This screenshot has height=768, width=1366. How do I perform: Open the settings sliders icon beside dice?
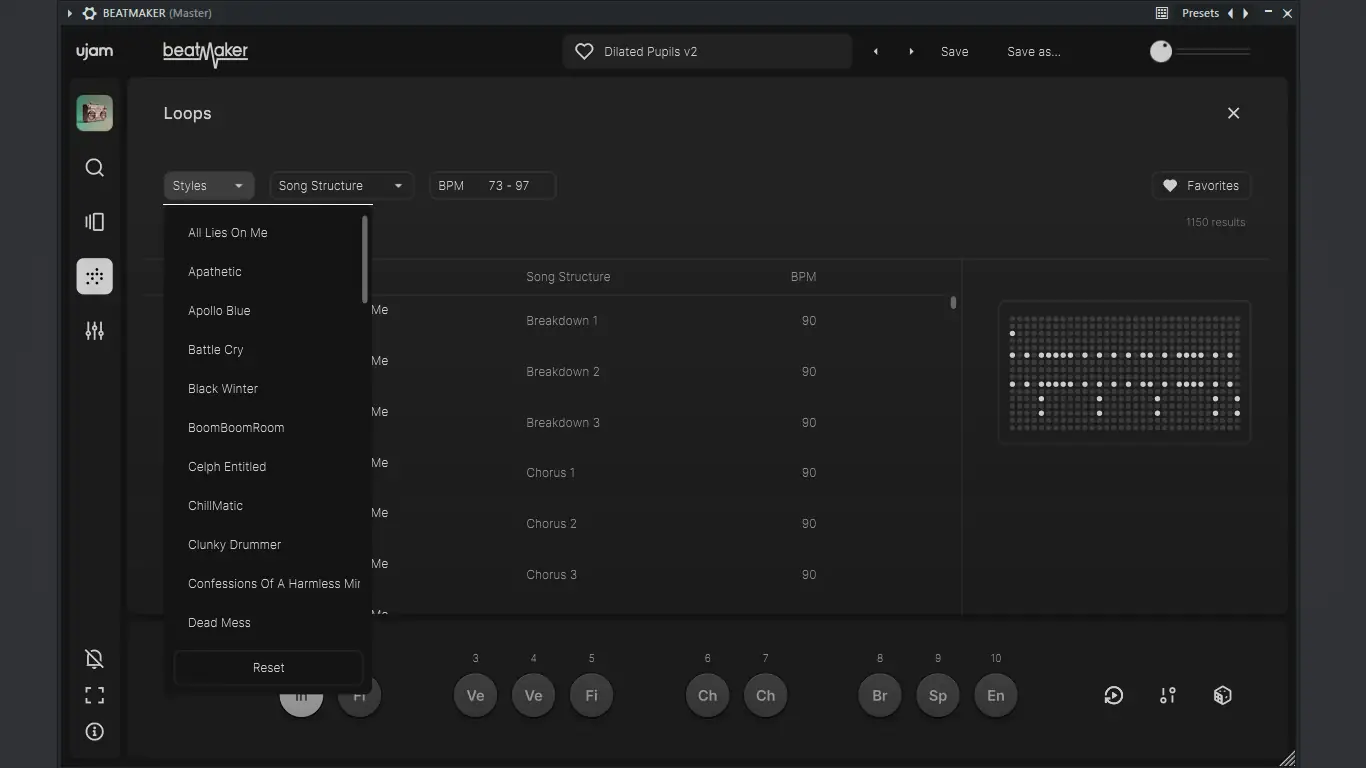[1168, 696]
